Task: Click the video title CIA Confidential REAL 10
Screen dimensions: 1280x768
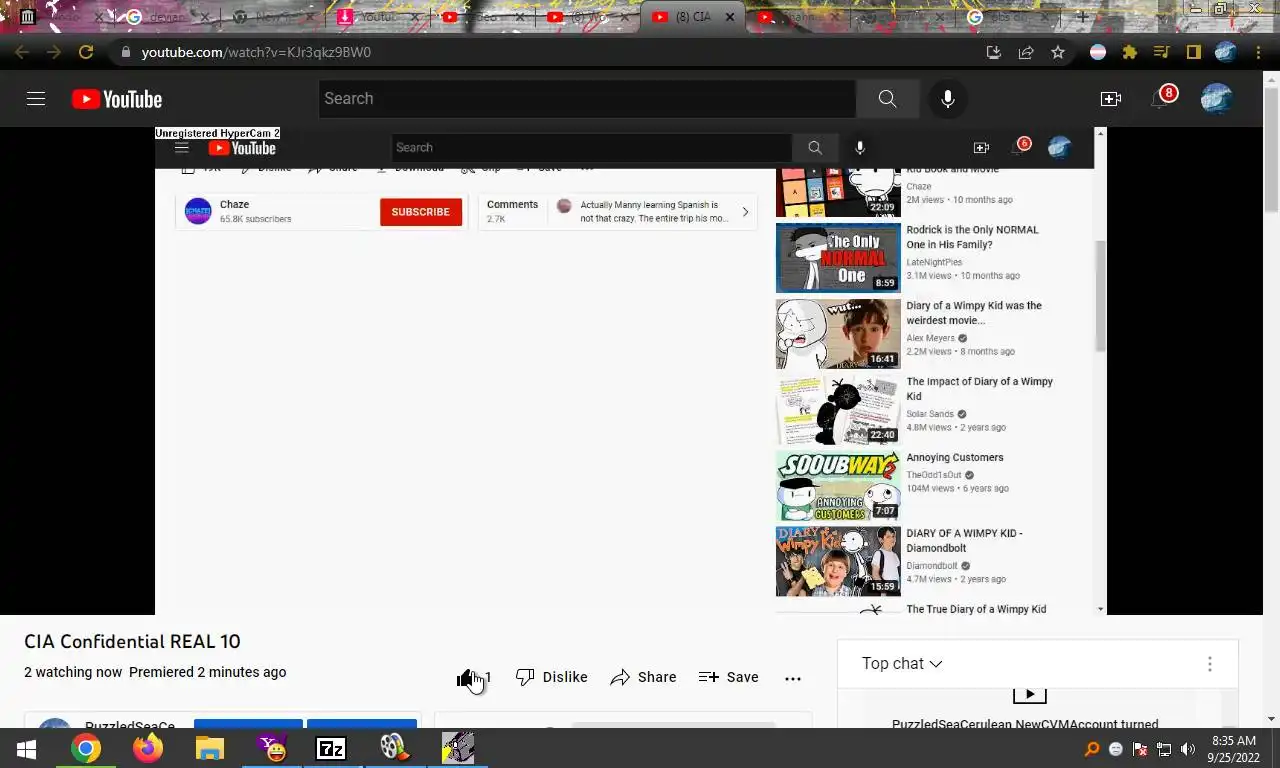Action: click(x=132, y=642)
